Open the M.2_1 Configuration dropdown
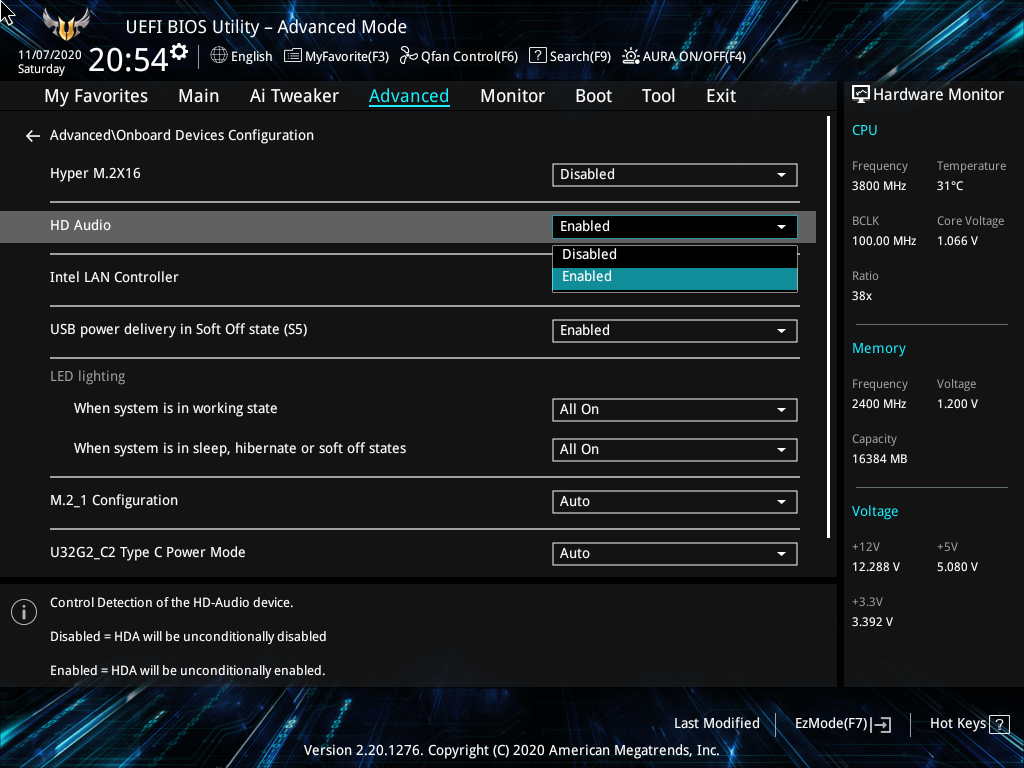 [675, 502]
